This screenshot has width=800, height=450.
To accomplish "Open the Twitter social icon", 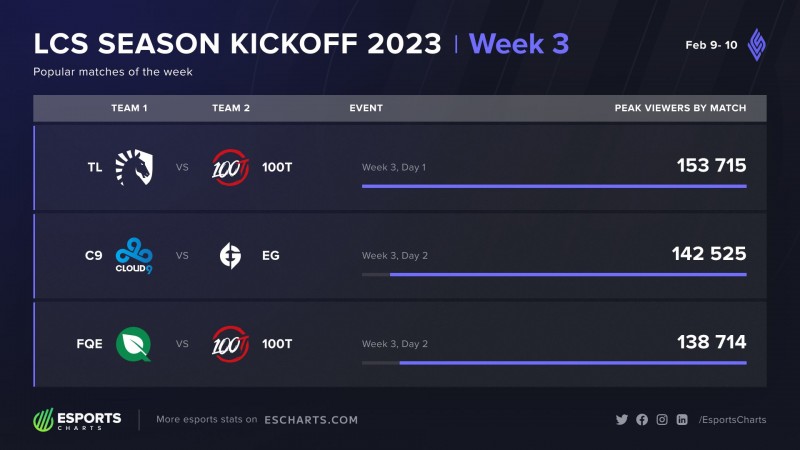I will pos(621,420).
